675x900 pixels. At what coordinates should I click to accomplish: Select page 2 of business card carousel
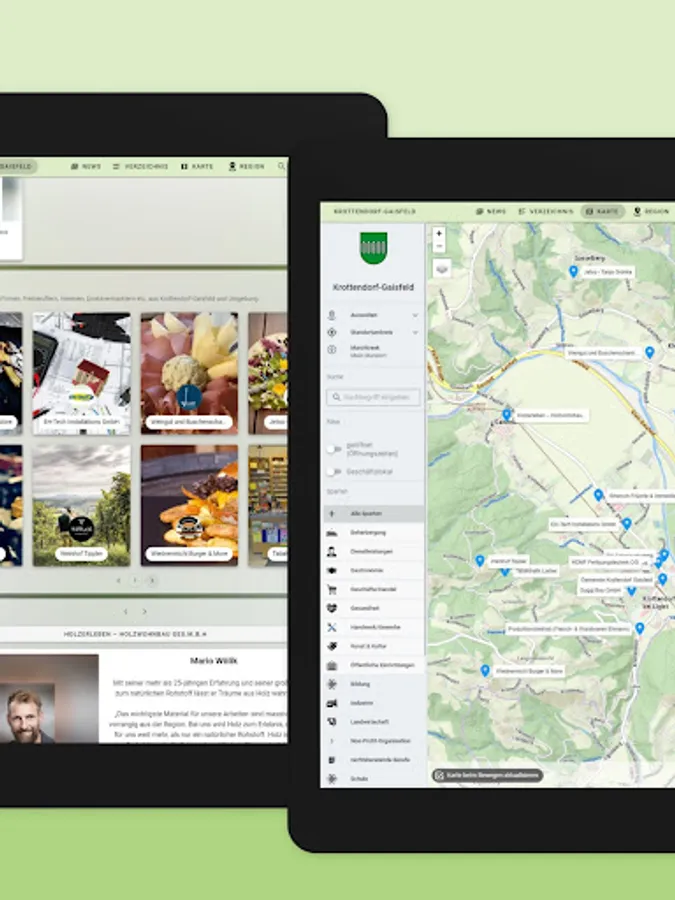tap(152, 580)
